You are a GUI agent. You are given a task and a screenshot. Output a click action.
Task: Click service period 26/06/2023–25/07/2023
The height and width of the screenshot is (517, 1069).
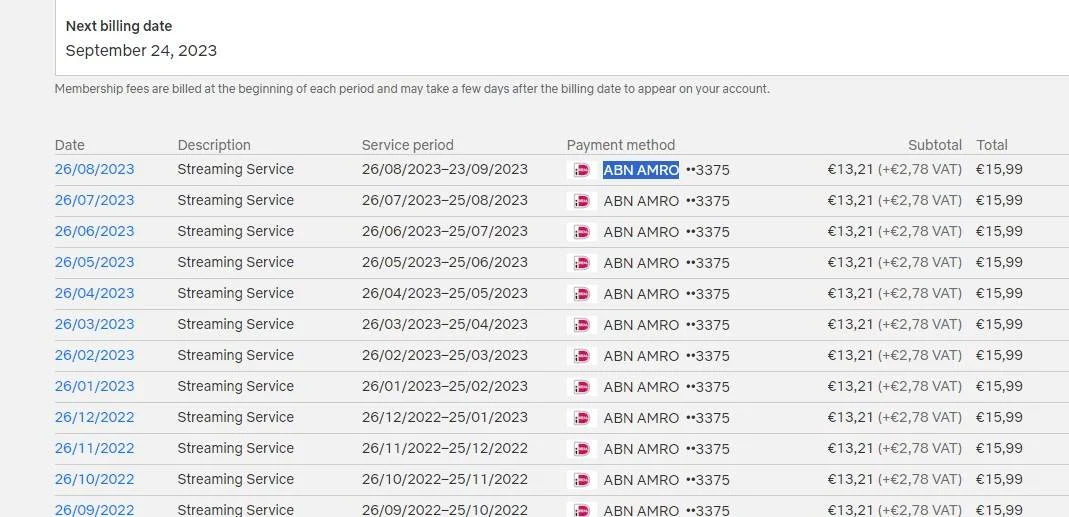pyautogui.click(x=445, y=231)
